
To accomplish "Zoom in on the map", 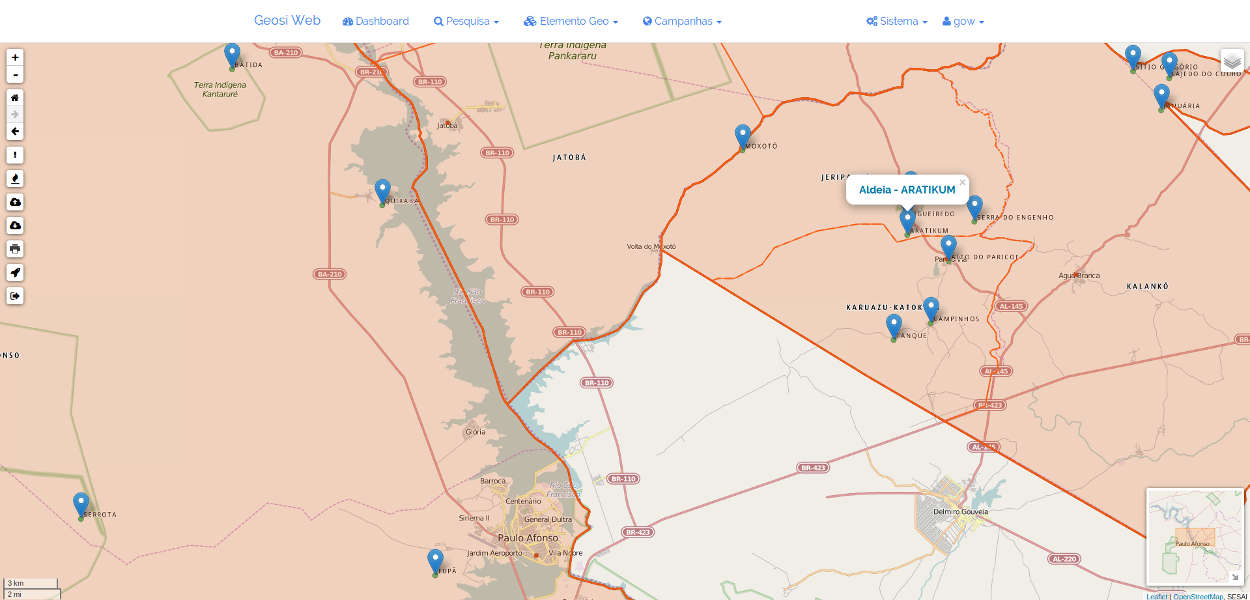I will click(x=15, y=58).
